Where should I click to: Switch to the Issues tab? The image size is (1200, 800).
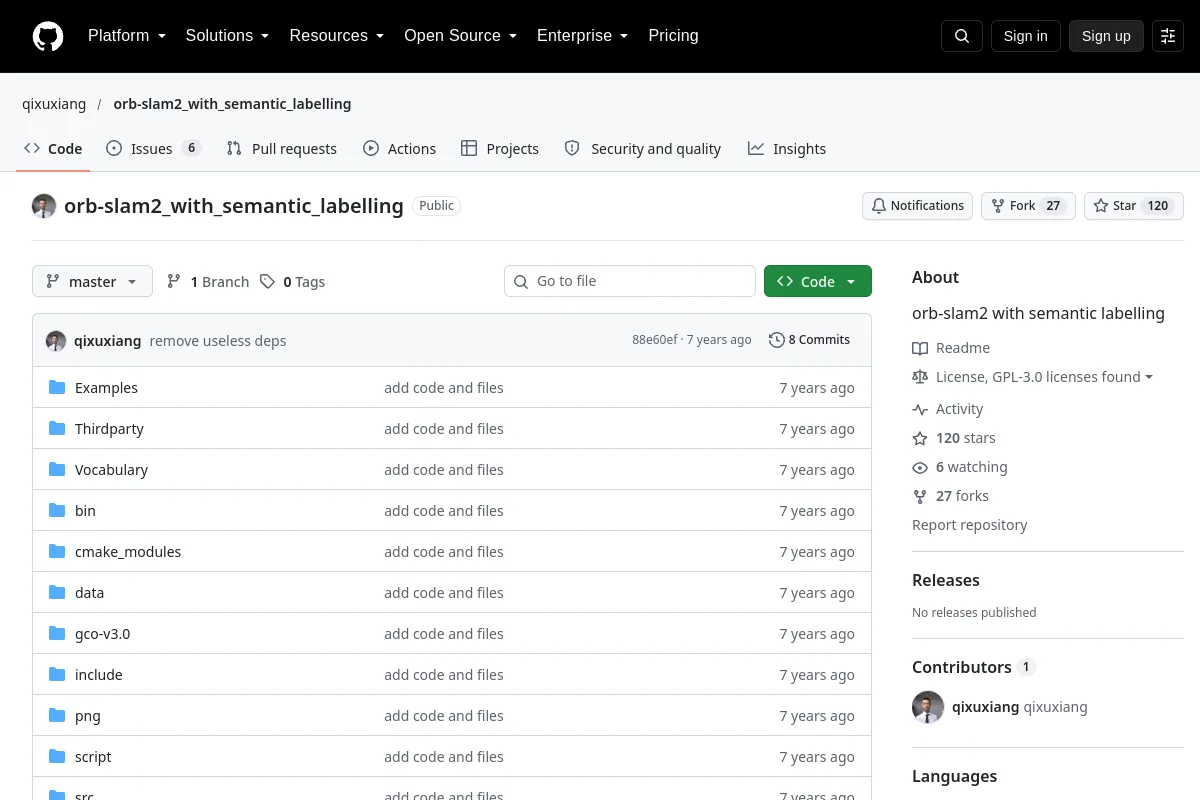tap(153, 149)
